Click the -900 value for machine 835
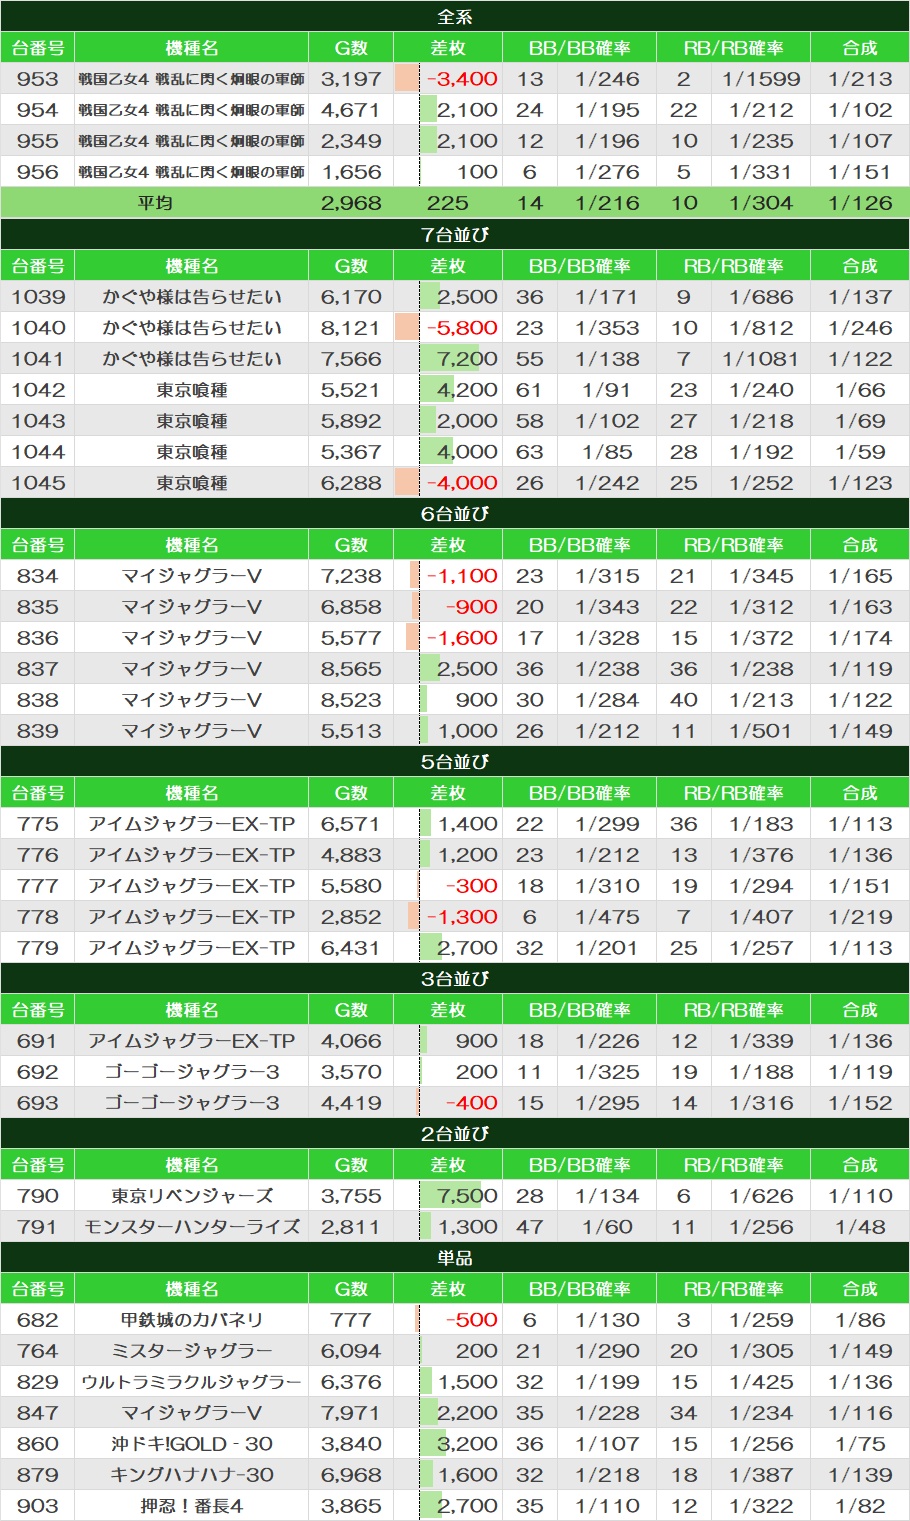Viewport: 910px width, 1521px height. 472,607
